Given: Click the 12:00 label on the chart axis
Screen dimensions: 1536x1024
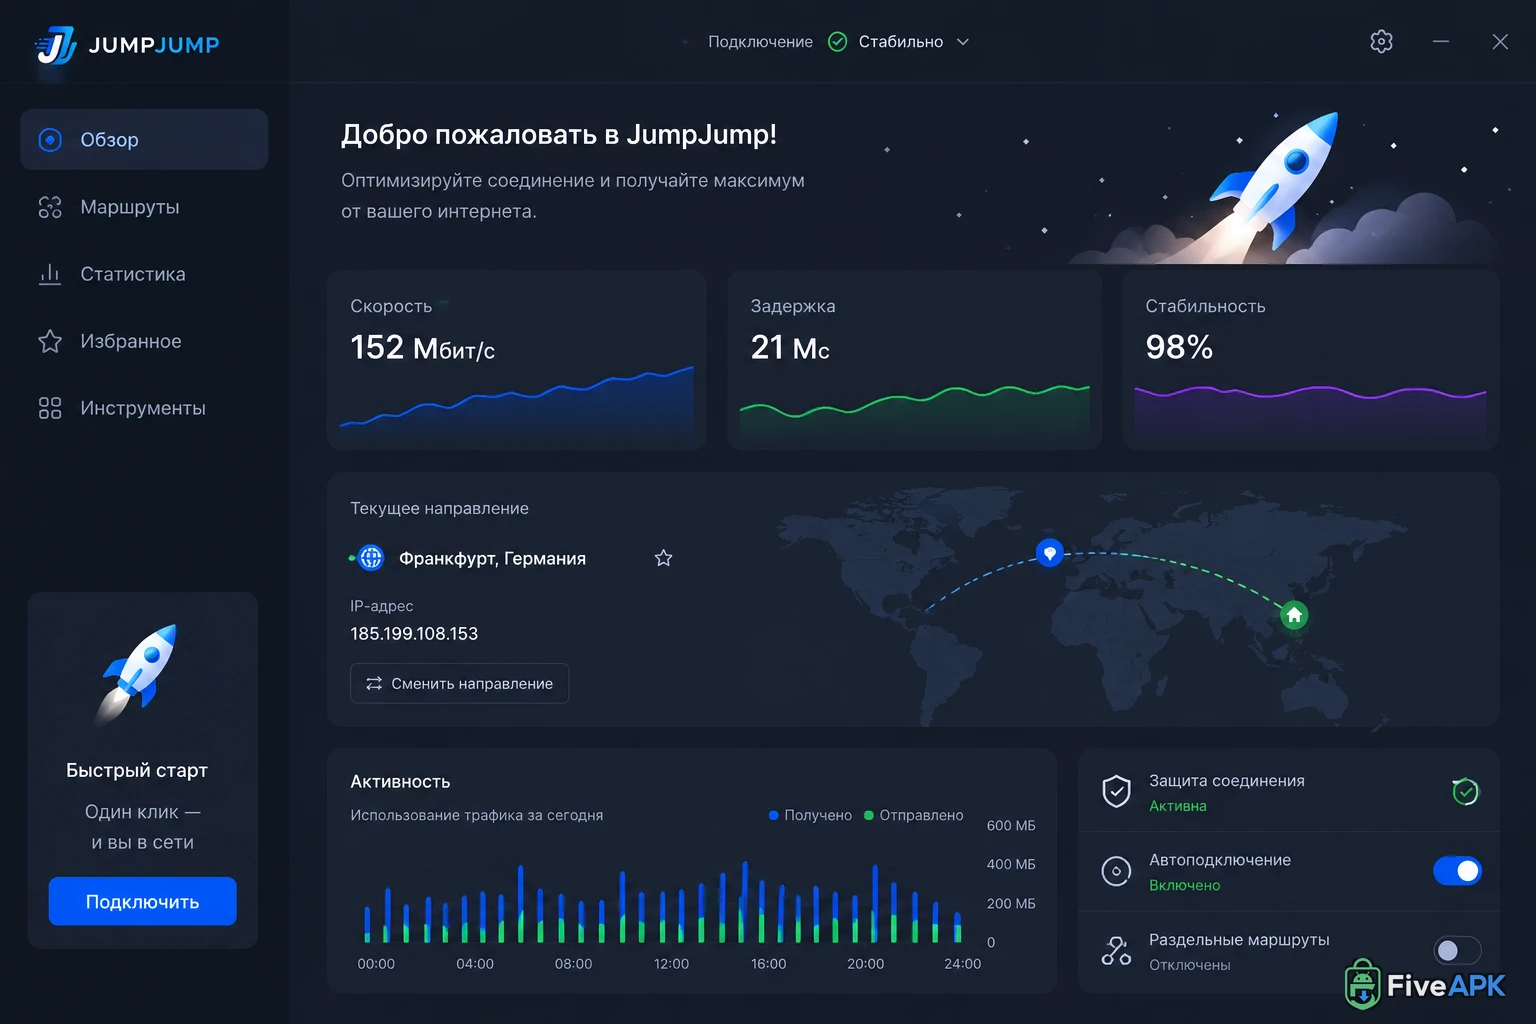Looking at the screenshot, I should [x=671, y=964].
